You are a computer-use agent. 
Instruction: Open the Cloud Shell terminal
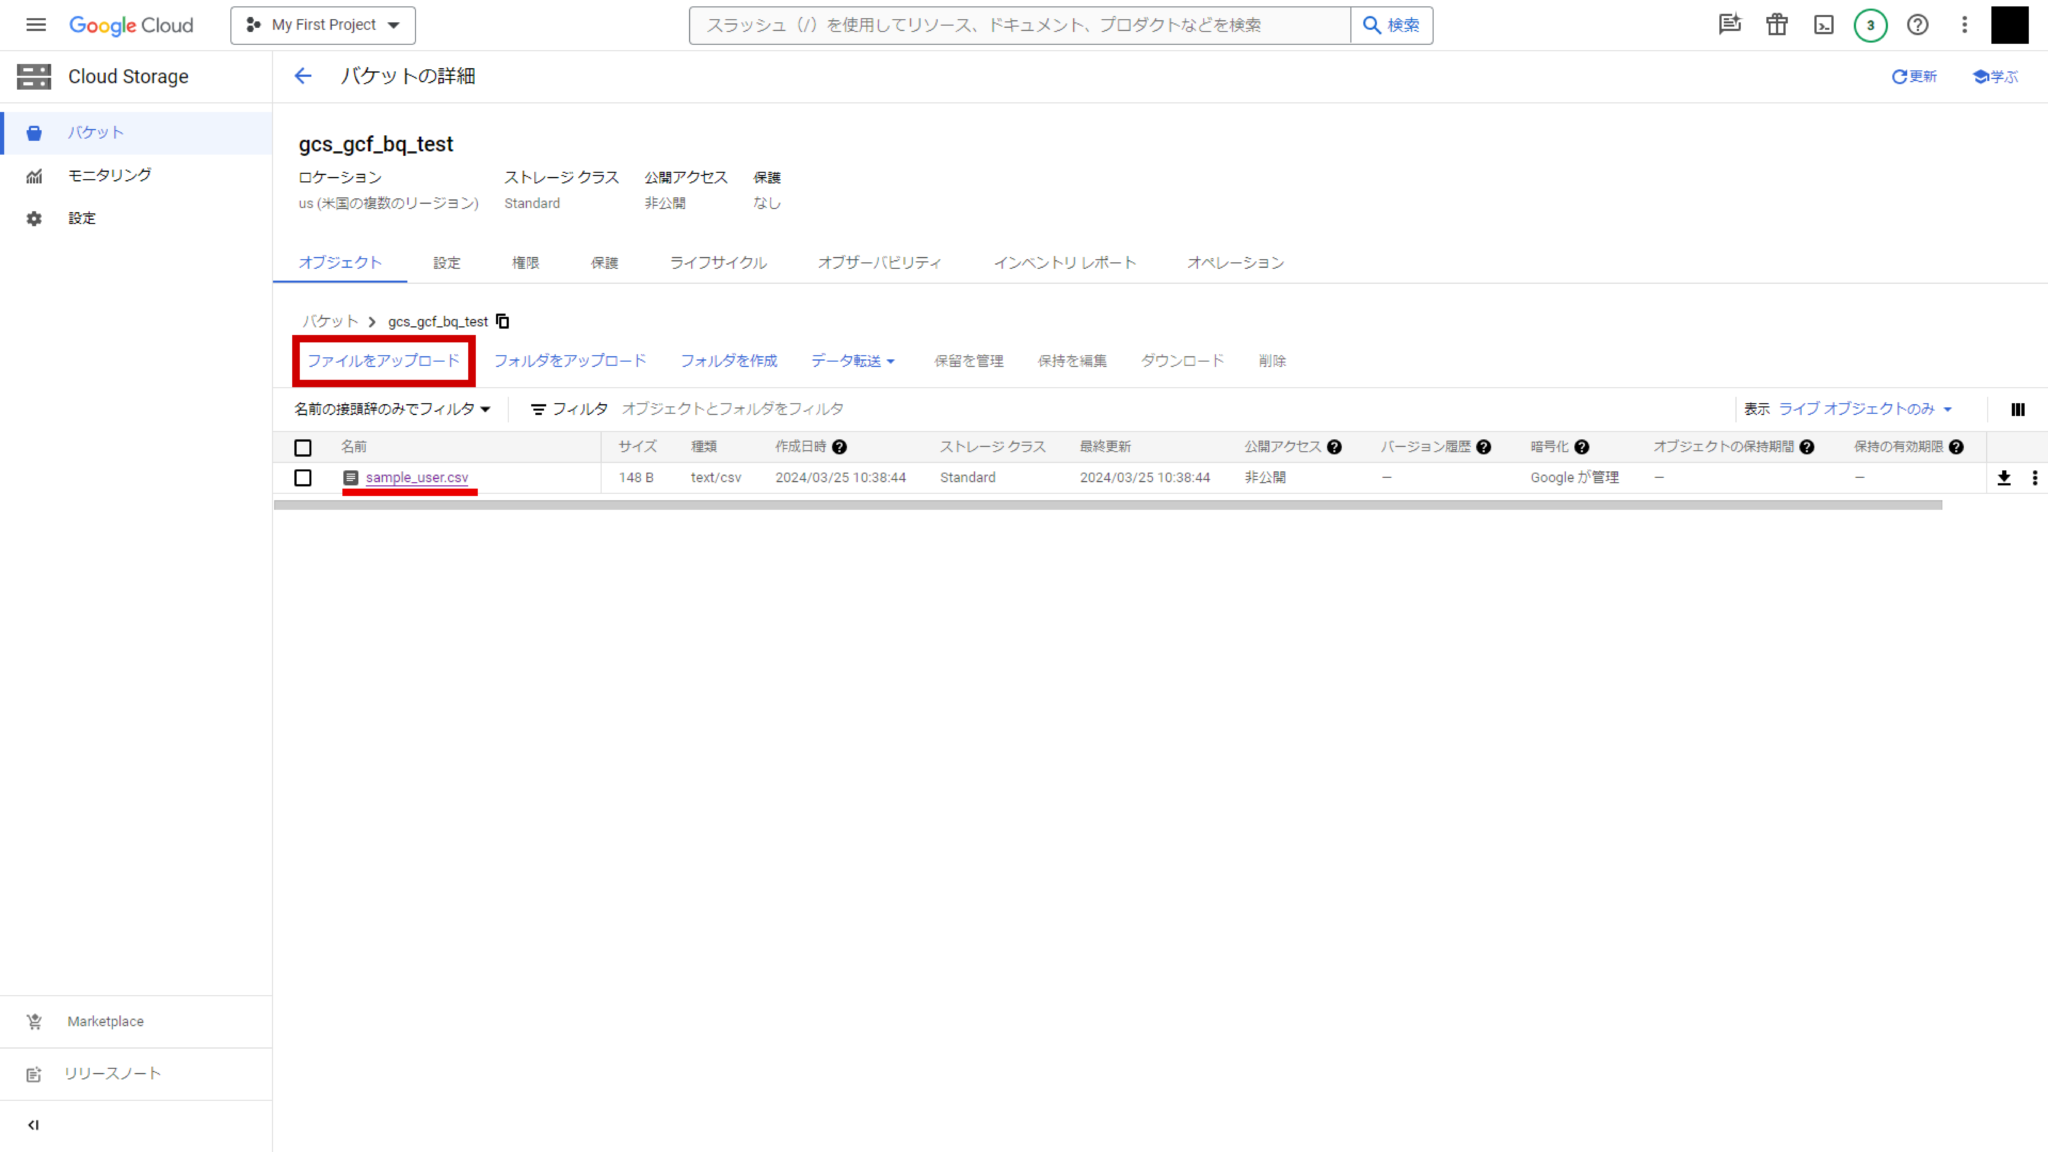(x=1823, y=25)
